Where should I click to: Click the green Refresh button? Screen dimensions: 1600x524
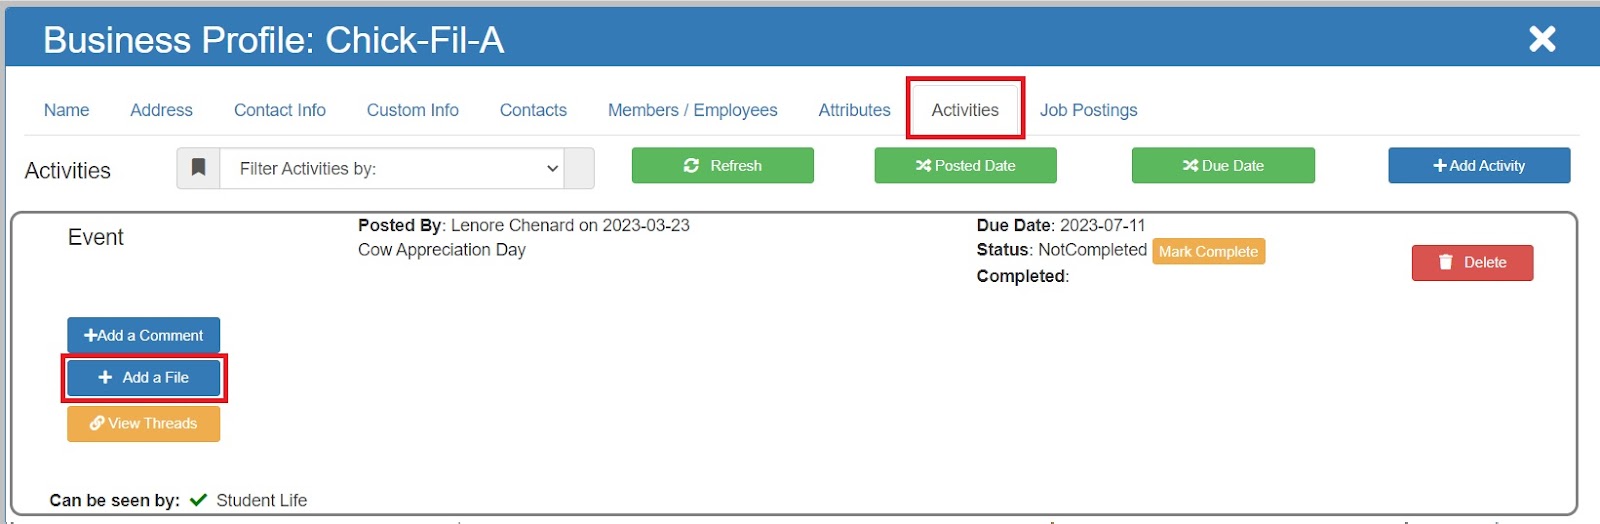pyautogui.click(x=722, y=165)
